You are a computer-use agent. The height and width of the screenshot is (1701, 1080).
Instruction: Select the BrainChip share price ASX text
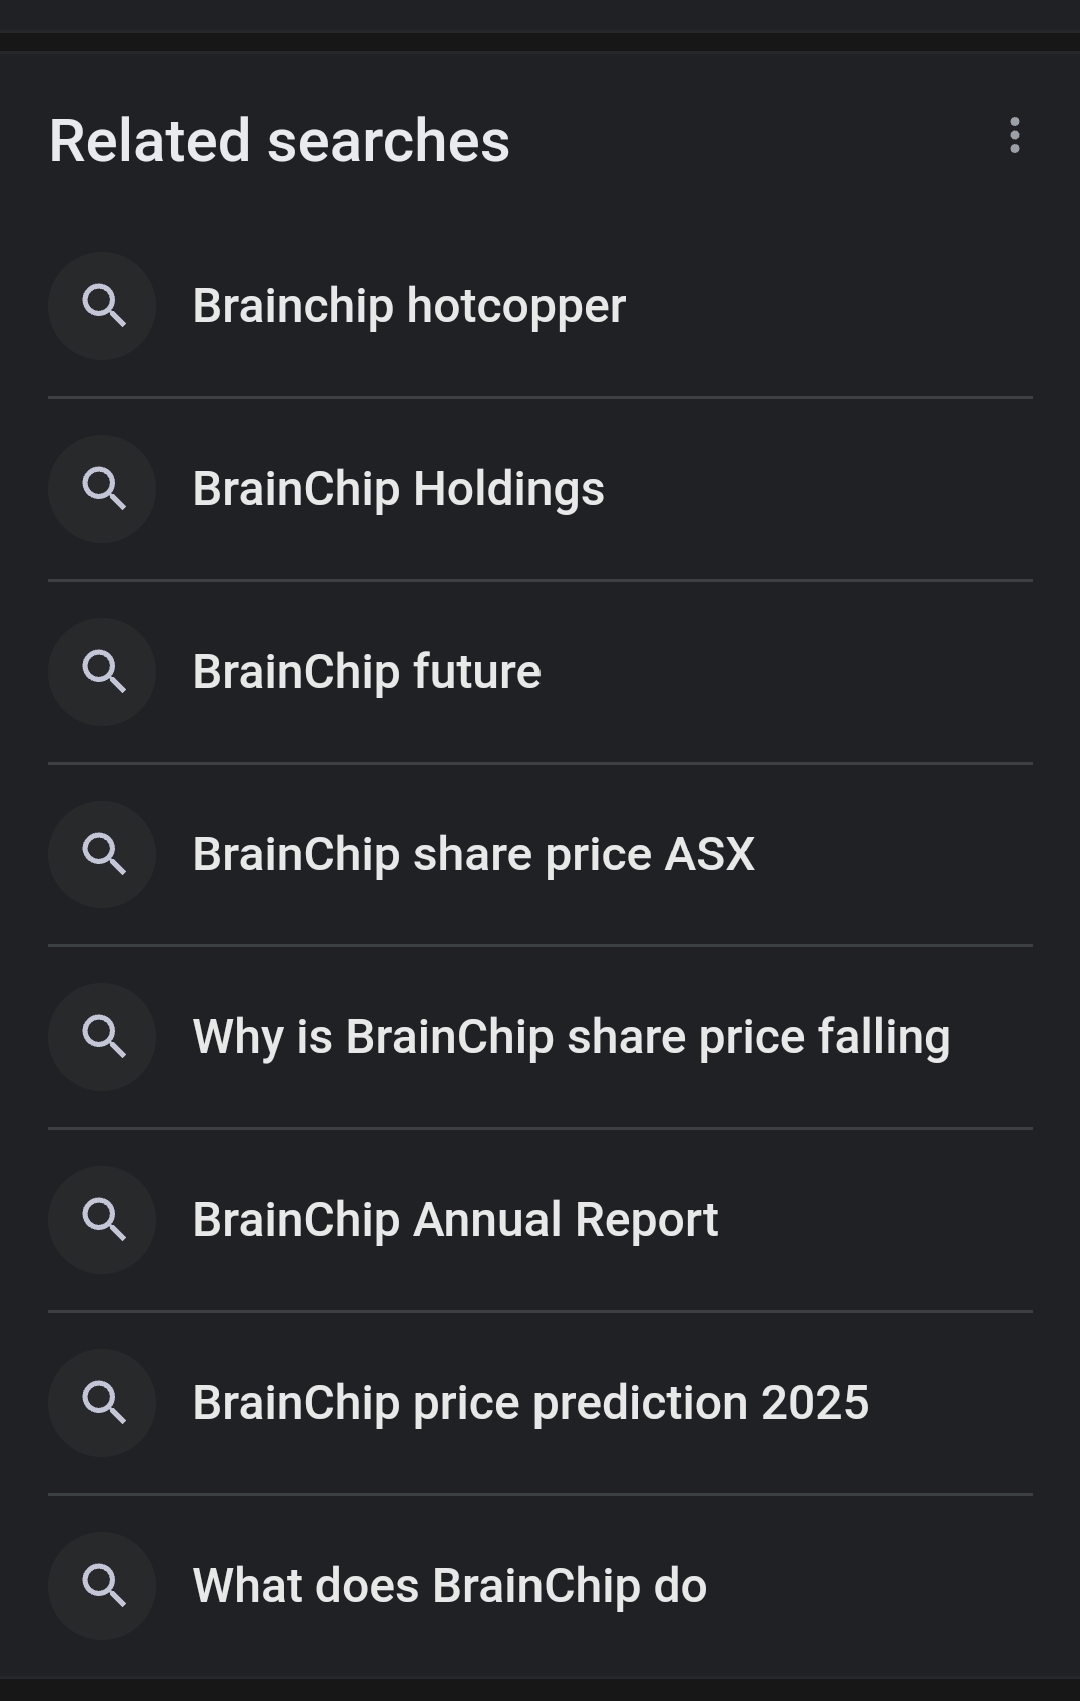[473, 855]
